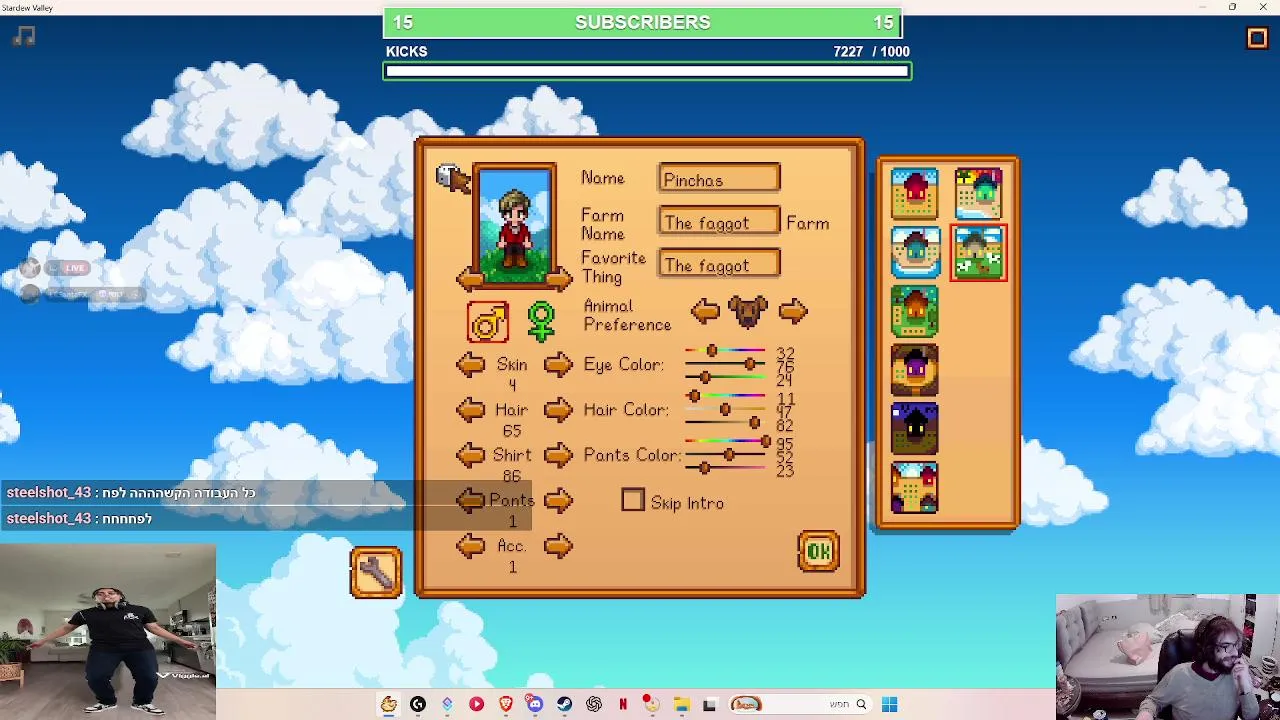The image size is (1280, 720).
Task: Choose the Standard farm type icon
Action: (915, 194)
